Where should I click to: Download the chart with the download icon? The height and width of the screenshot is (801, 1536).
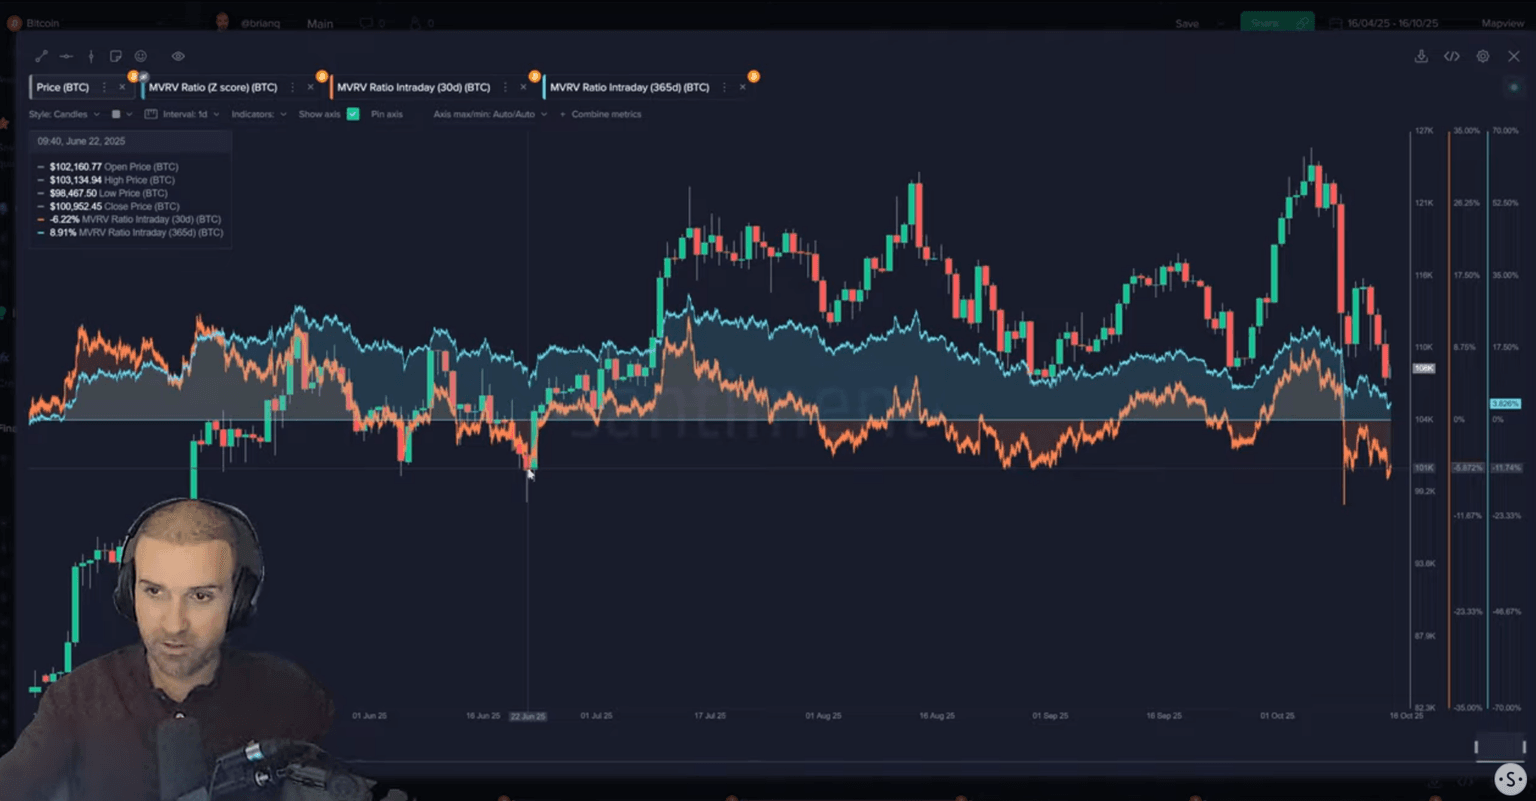point(1421,57)
